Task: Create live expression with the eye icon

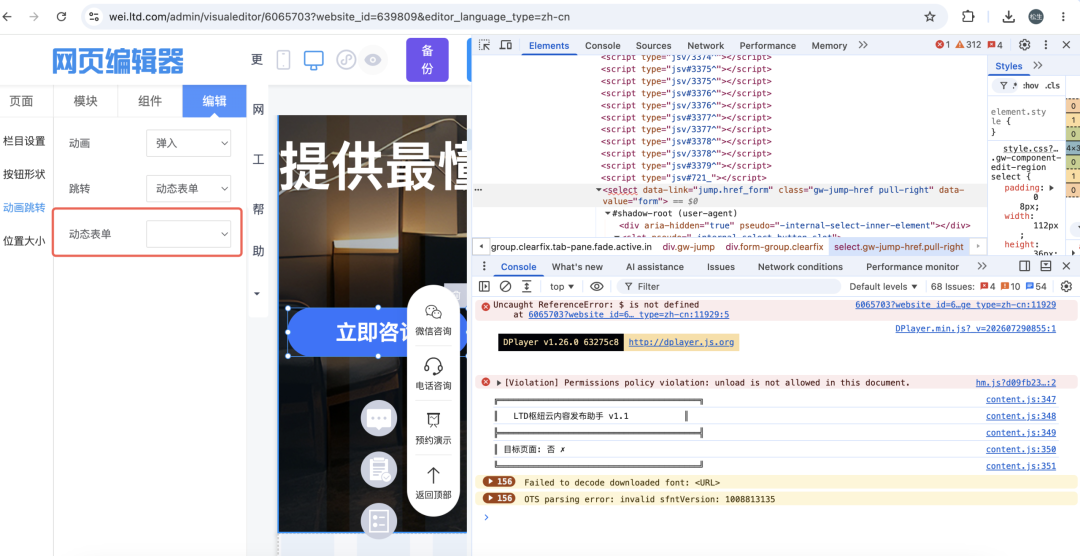Action: click(x=596, y=287)
